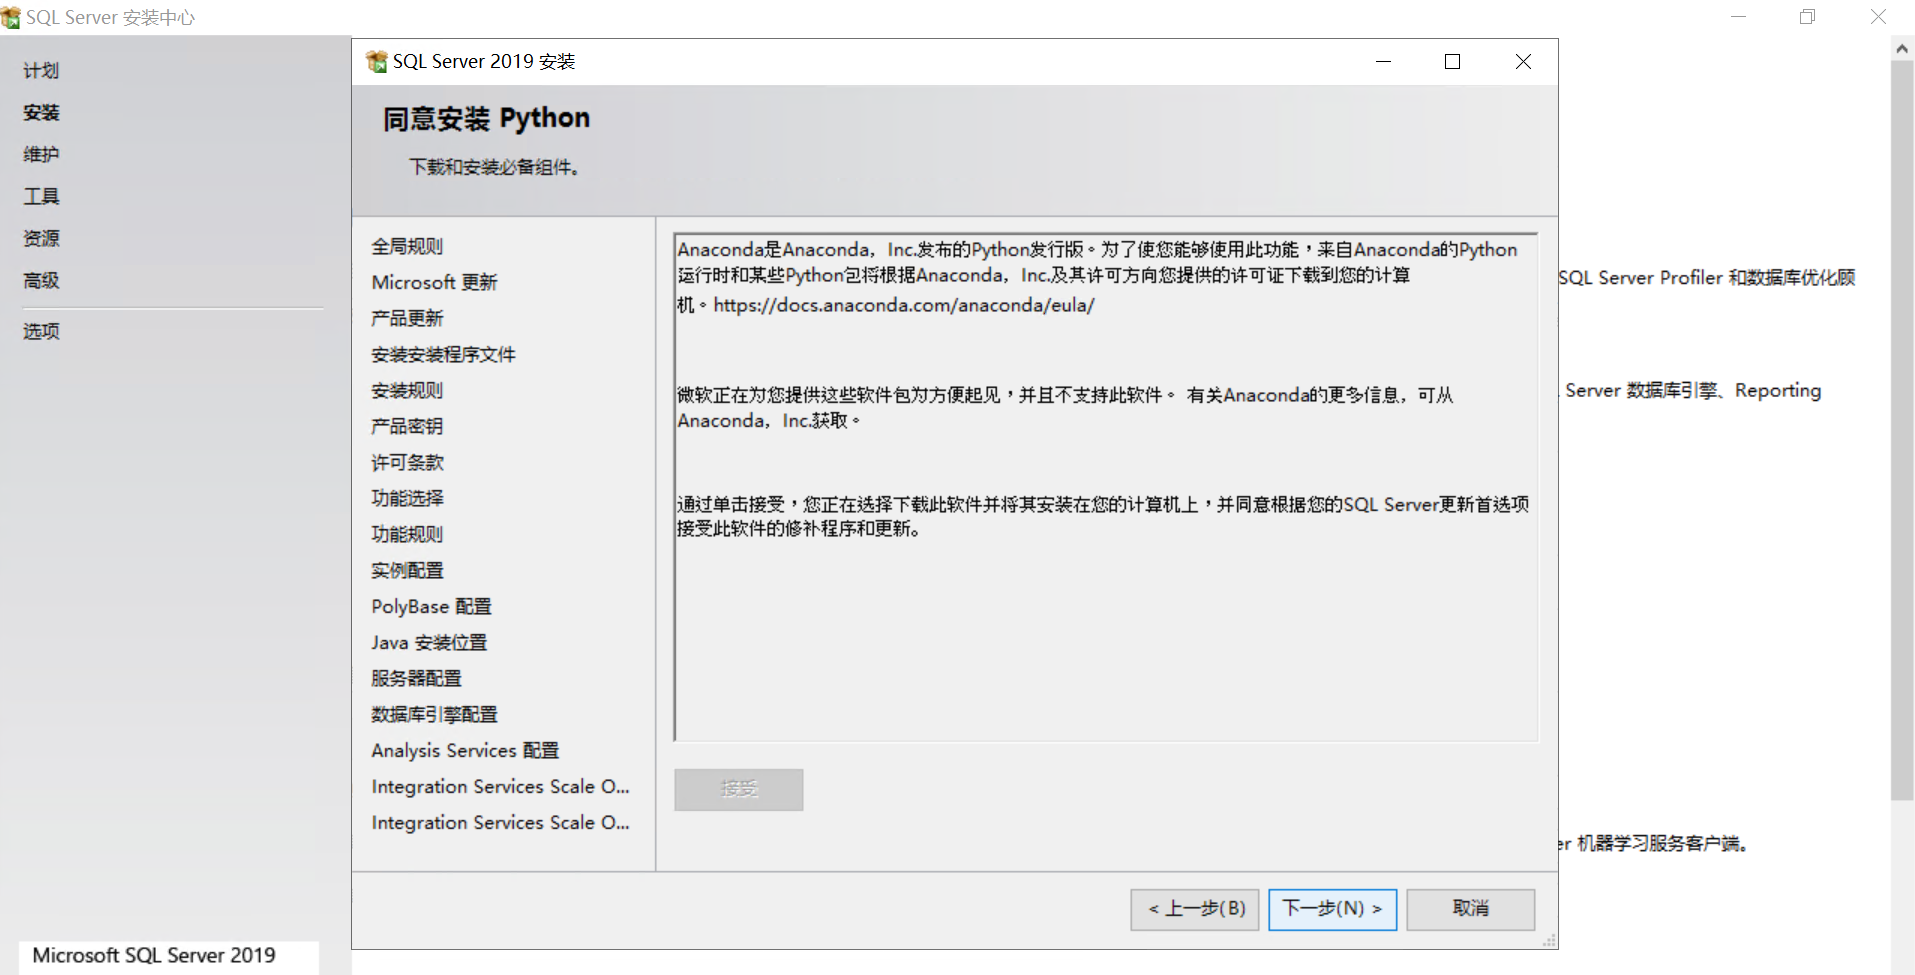Click the Microsoft SQL Server 2019 logo text
This screenshot has height=975, width=1915.
tap(154, 955)
